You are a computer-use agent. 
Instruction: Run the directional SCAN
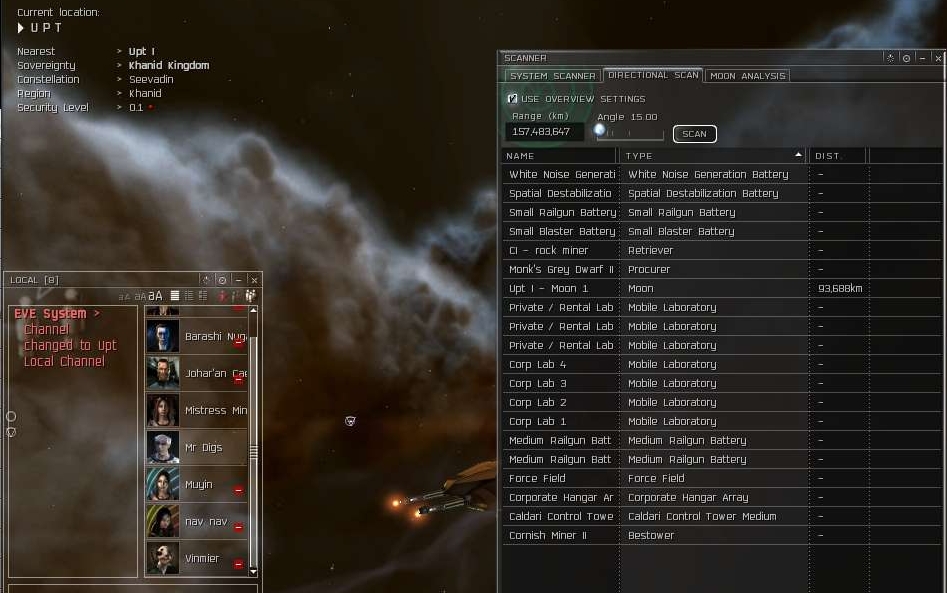coord(695,134)
